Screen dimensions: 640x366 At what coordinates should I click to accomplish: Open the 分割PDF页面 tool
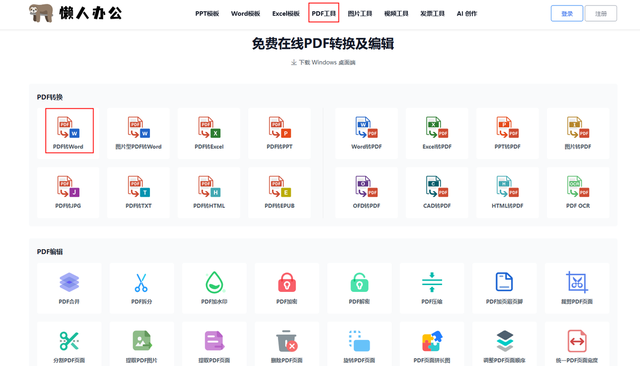[69, 344]
